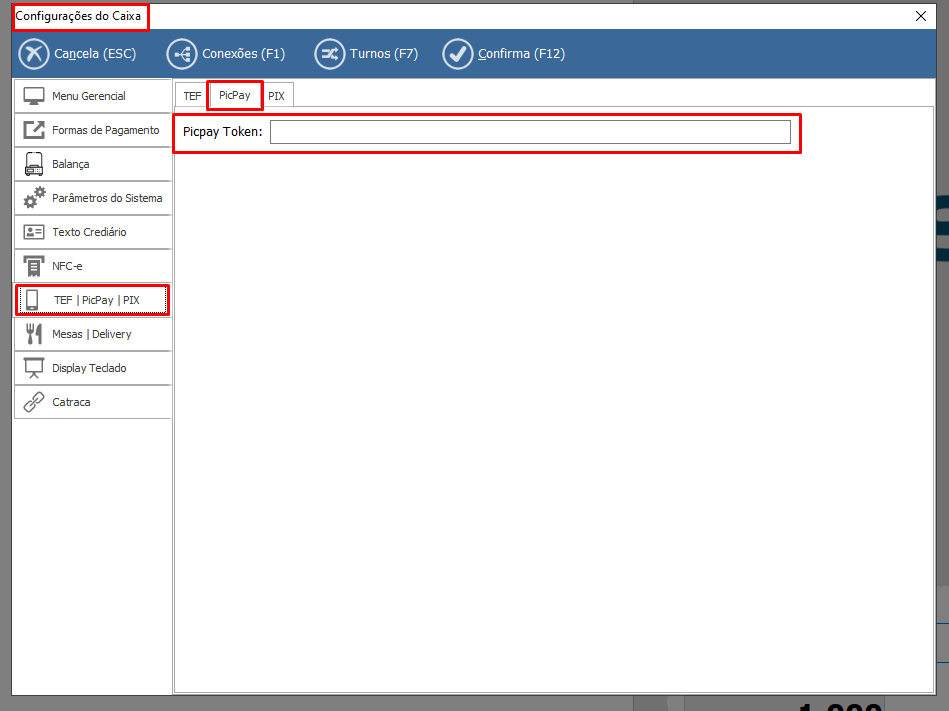Open Parâmetros do Sistema gears icon
Viewport: 949px width, 711px height.
[x=35, y=198]
